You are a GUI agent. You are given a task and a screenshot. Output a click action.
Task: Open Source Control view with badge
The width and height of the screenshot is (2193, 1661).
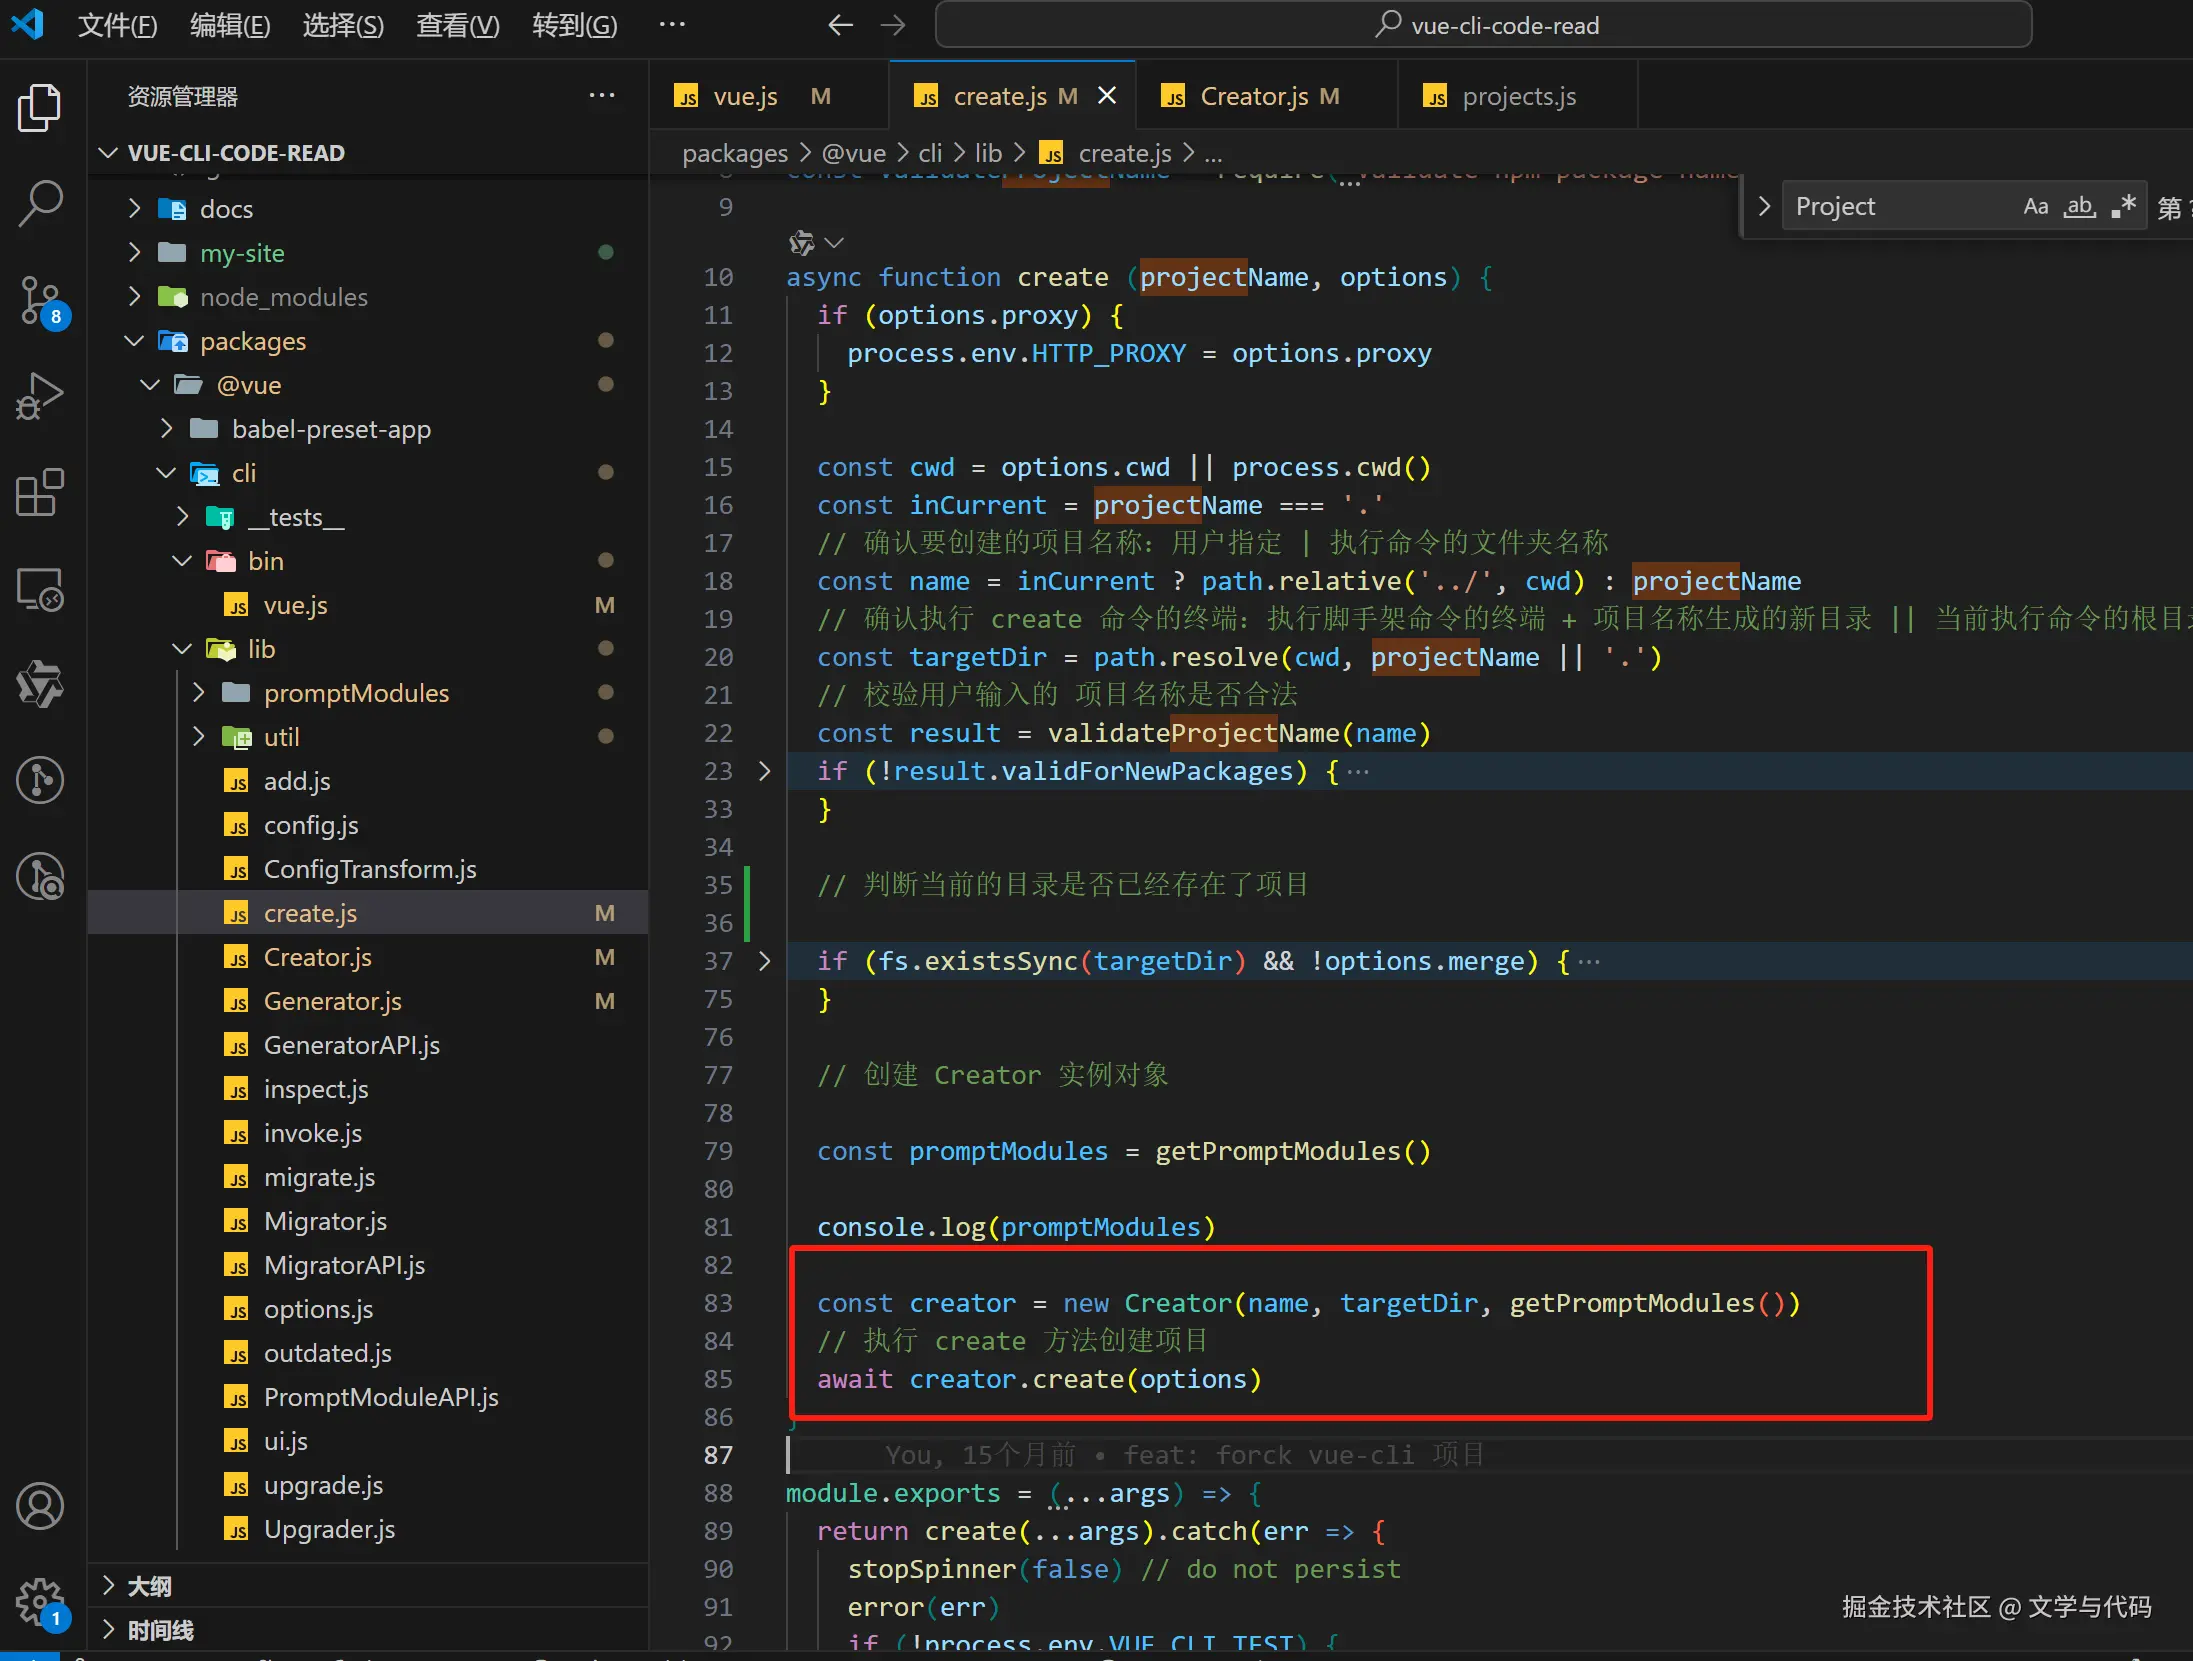[x=40, y=301]
